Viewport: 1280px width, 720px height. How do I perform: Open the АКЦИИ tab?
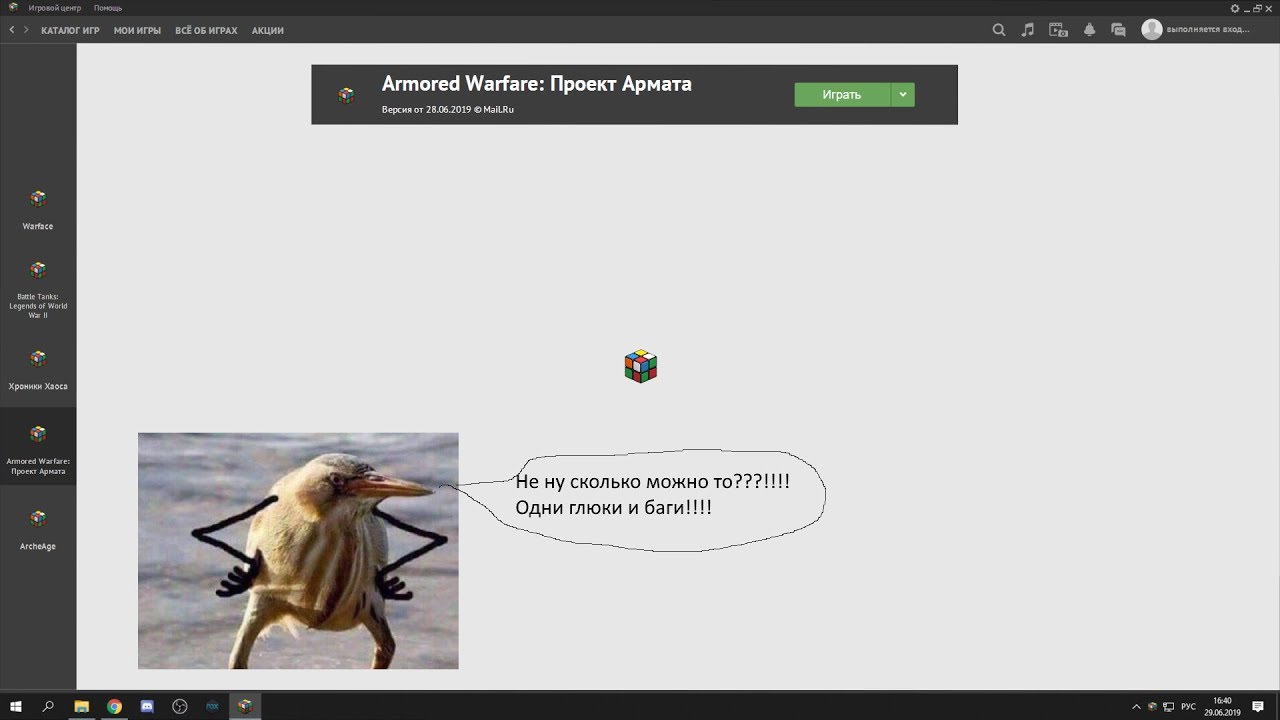(268, 30)
